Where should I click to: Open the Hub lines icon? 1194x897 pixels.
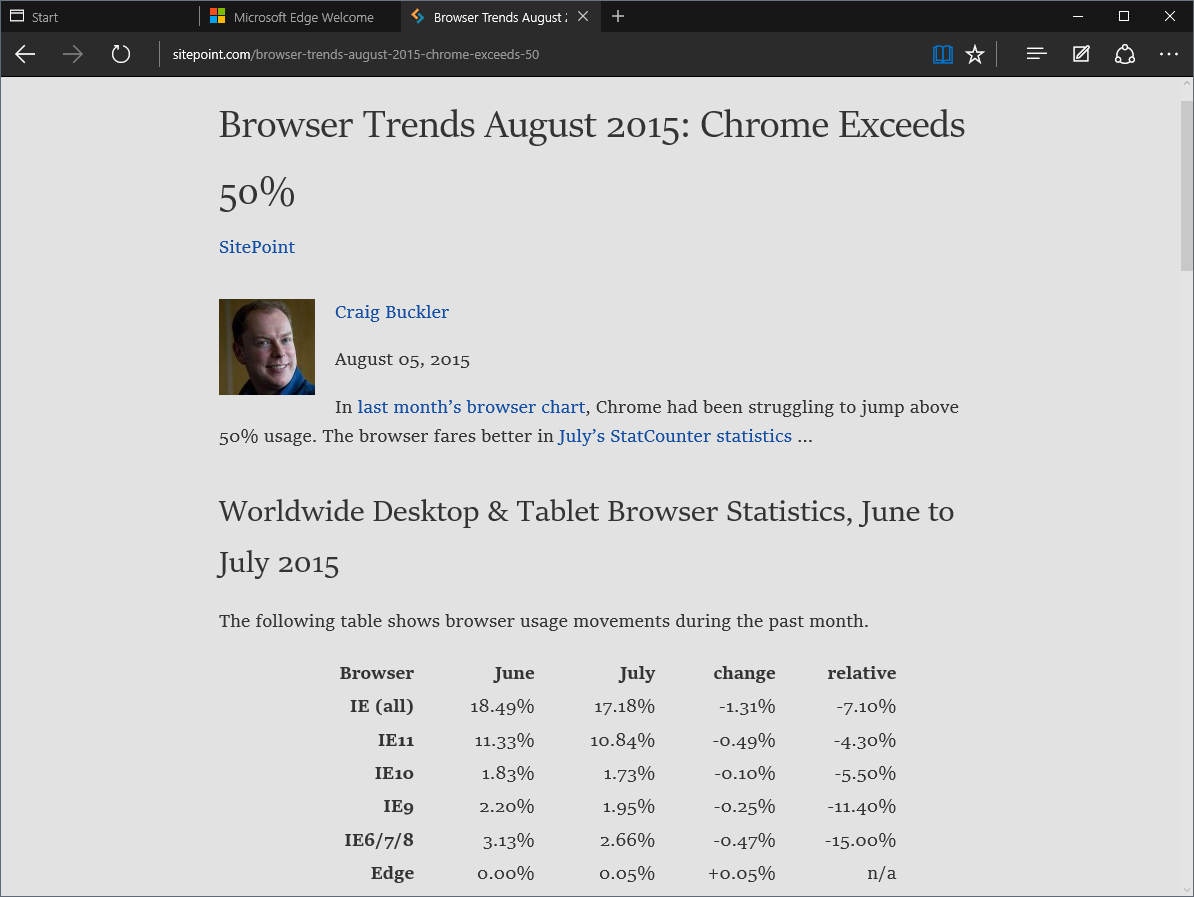pos(1037,54)
